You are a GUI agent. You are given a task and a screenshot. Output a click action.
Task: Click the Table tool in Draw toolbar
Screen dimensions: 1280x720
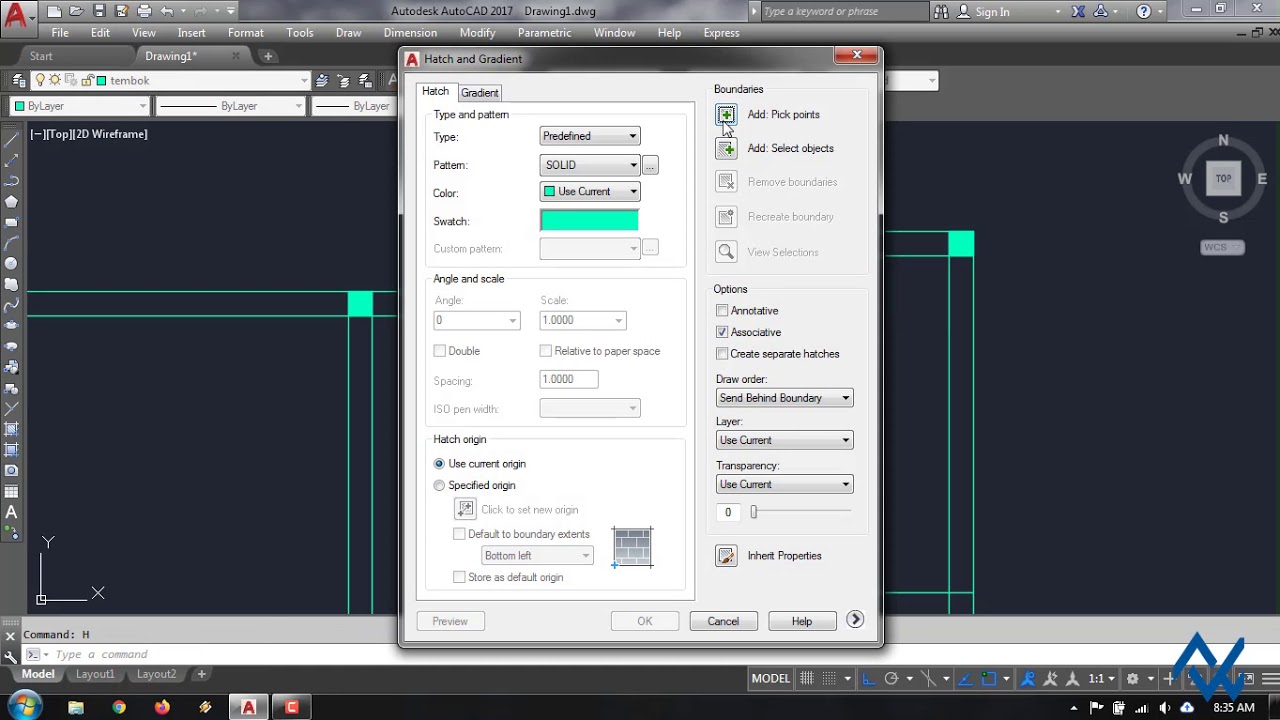pyautogui.click(x=12, y=492)
